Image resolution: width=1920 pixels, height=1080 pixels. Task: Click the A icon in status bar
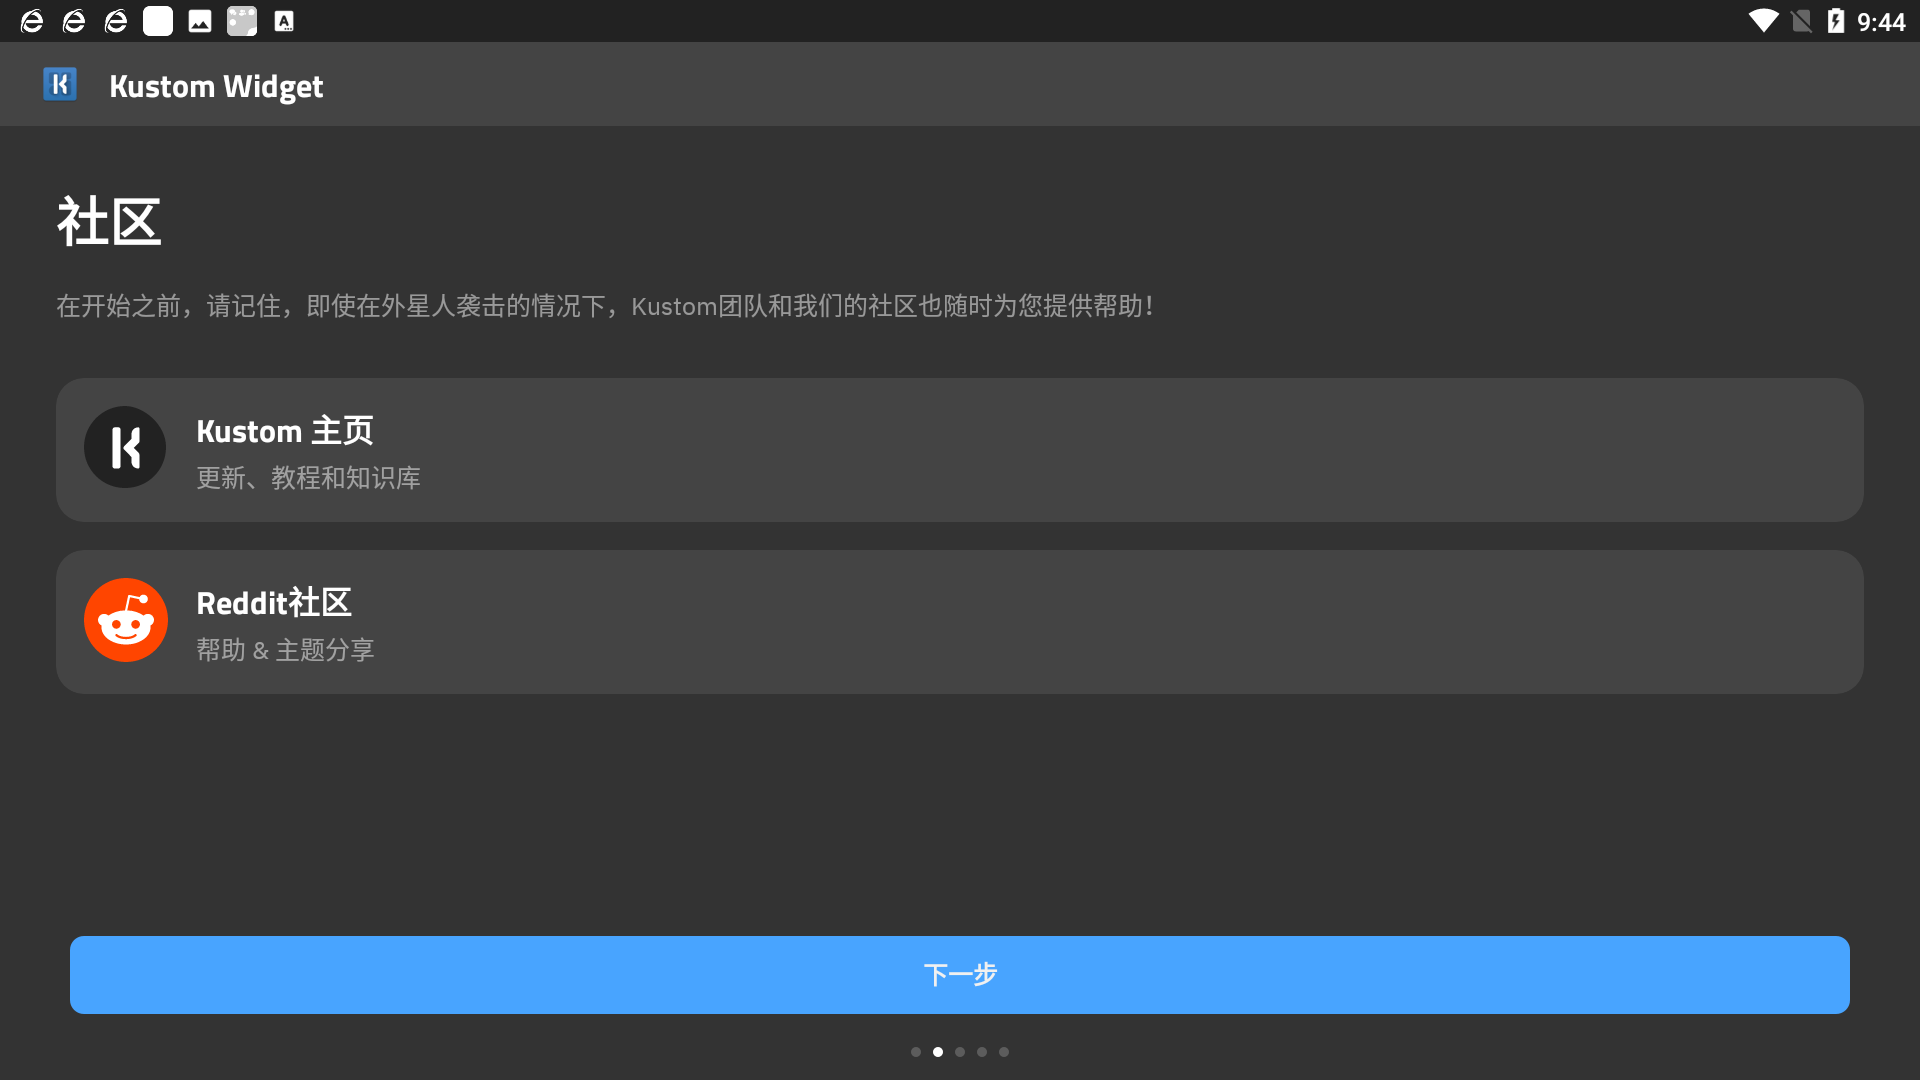(x=282, y=20)
